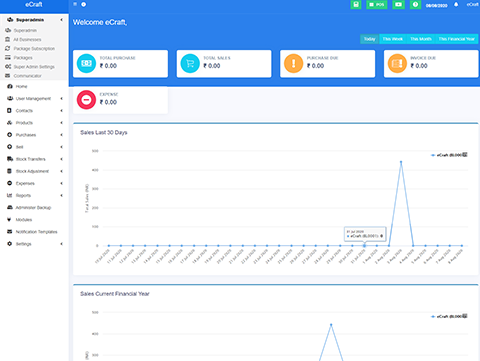The image size is (480, 361).
Task: Expand the Purchases menu arrow
Action: coord(62,135)
